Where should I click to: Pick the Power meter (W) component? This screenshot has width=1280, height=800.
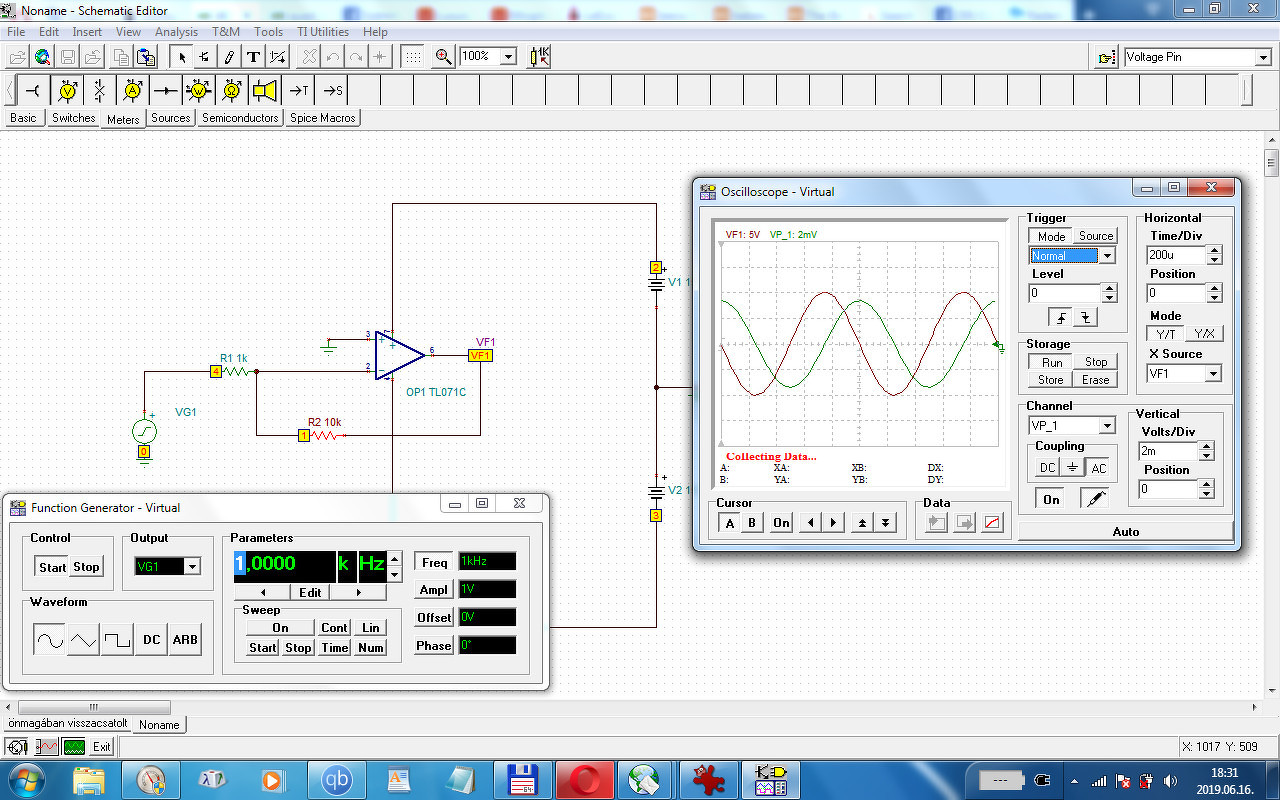pos(198,90)
